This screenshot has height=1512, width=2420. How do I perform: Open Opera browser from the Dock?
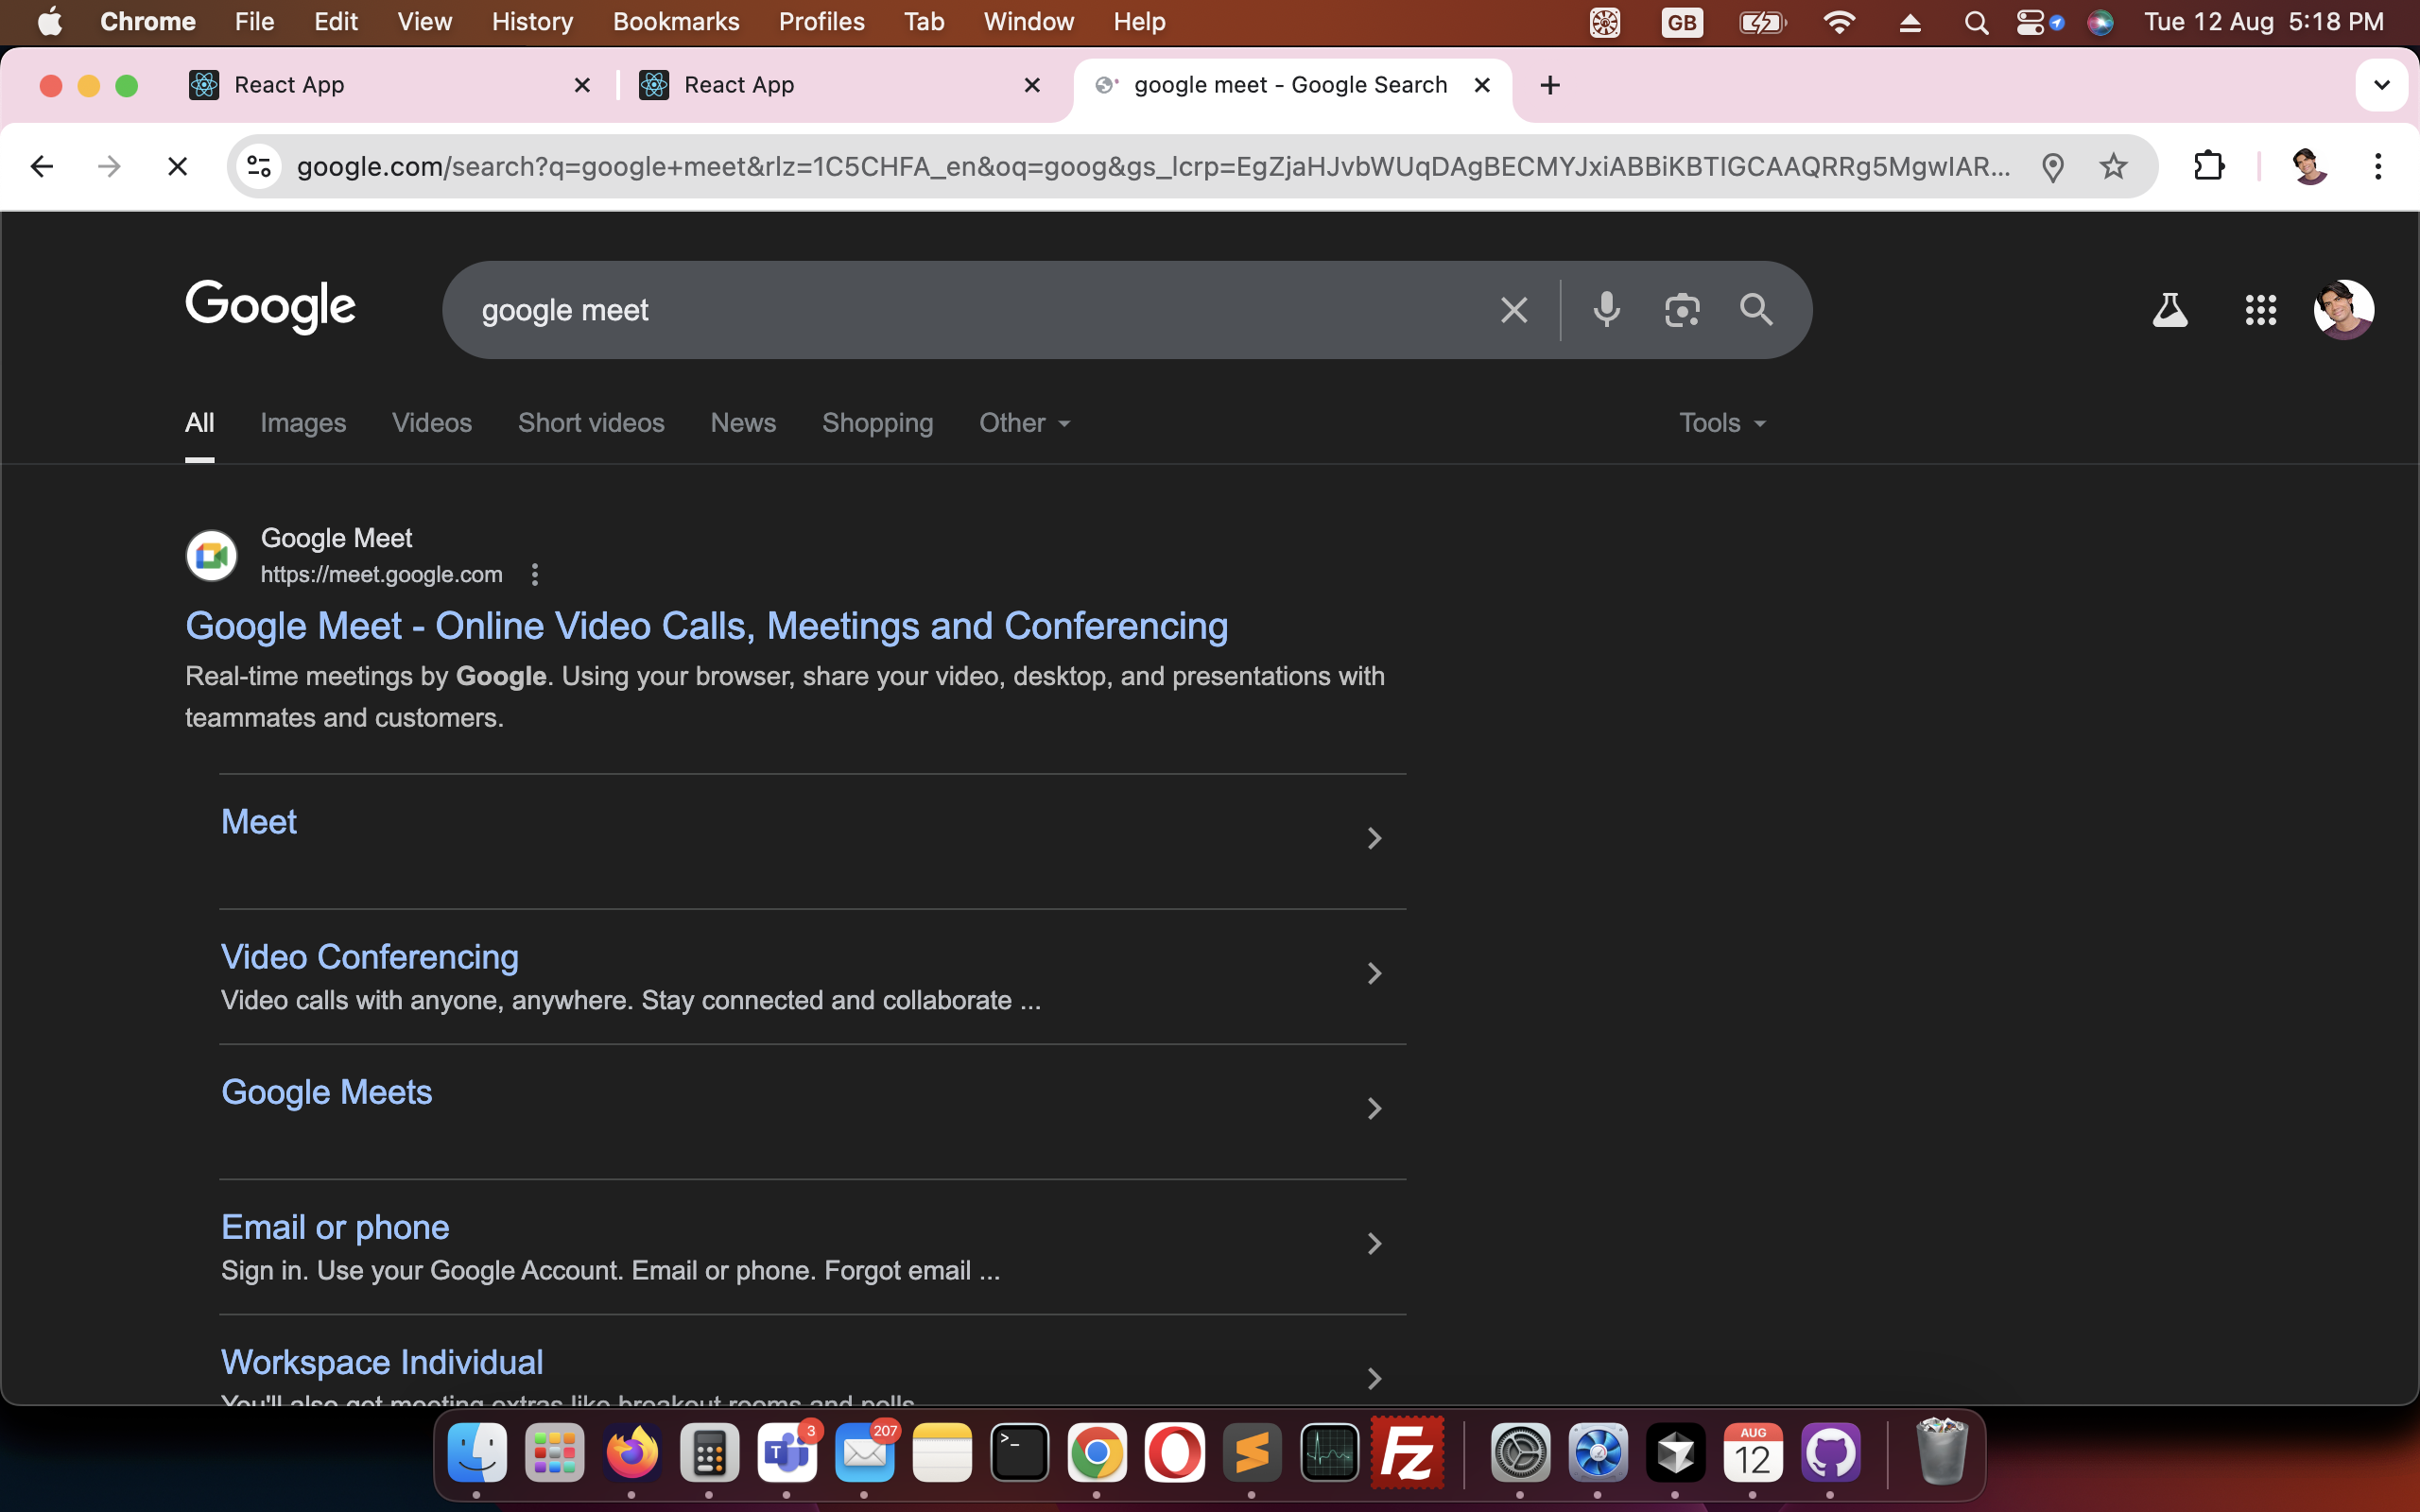click(x=1175, y=1452)
